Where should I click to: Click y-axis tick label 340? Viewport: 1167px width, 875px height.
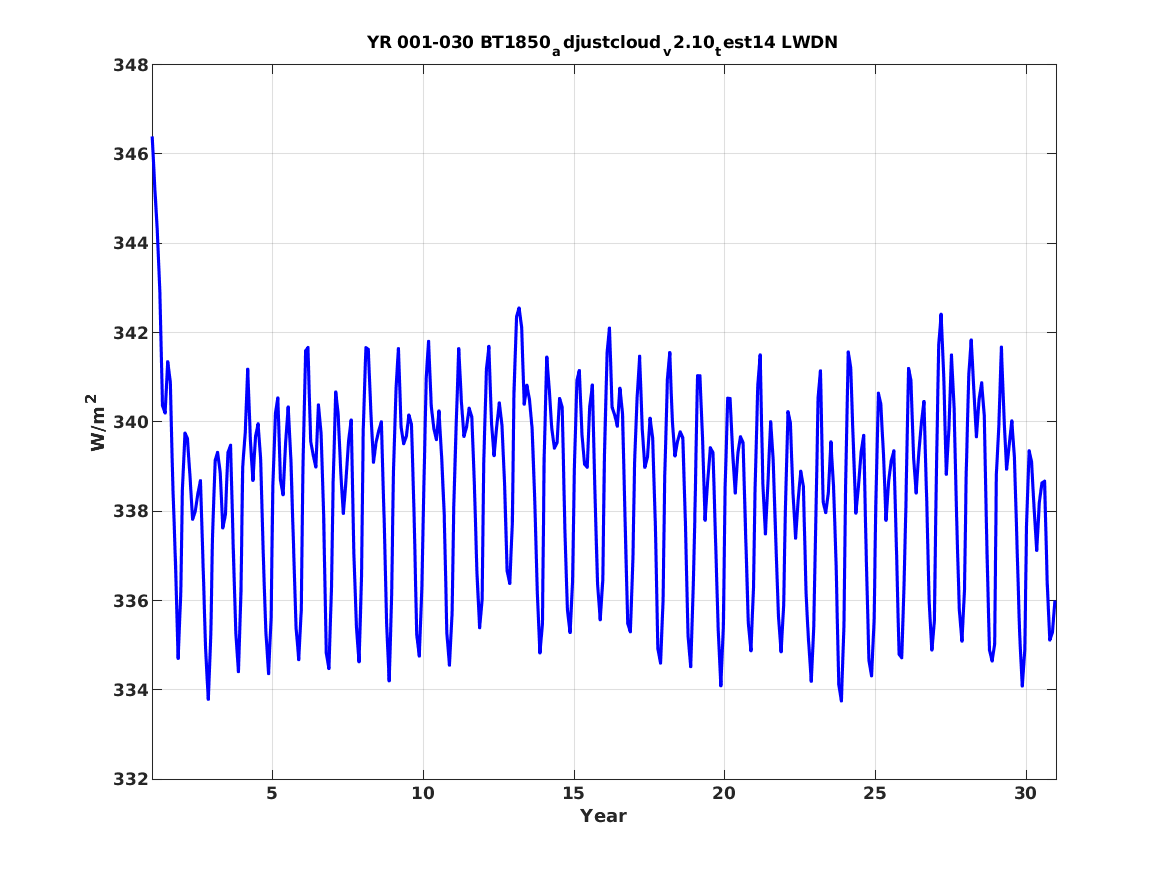[130, 422]
